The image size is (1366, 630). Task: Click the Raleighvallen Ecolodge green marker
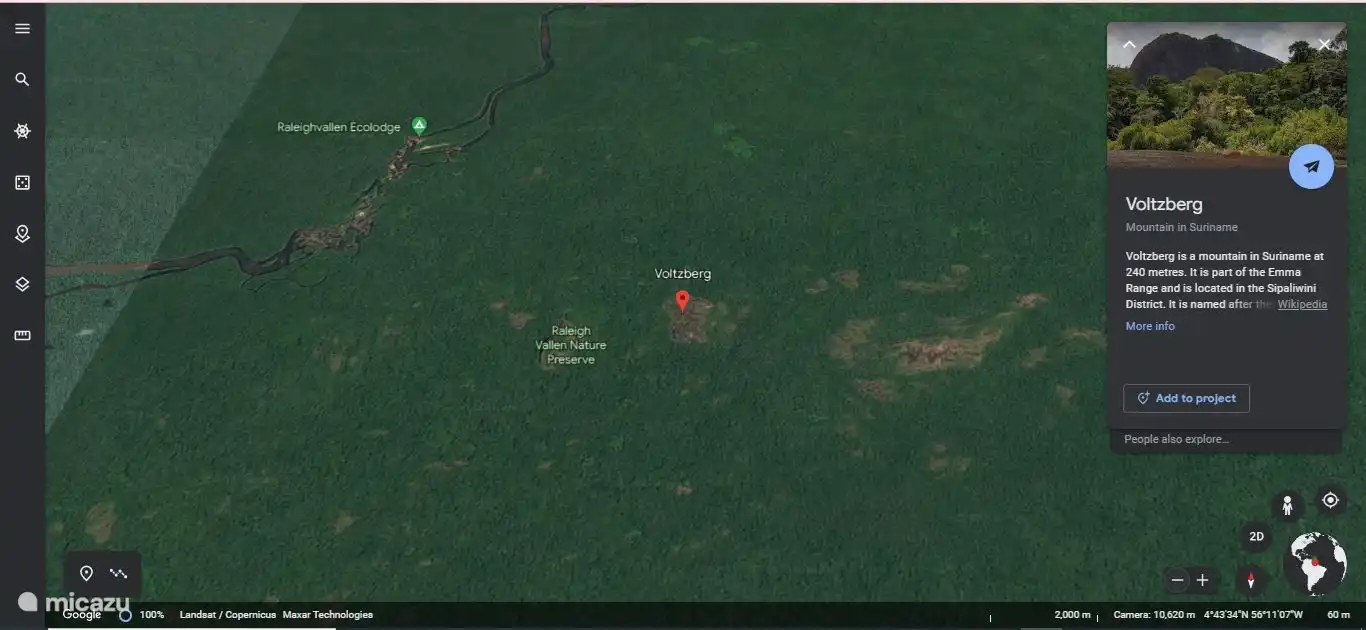pos(419,125)
